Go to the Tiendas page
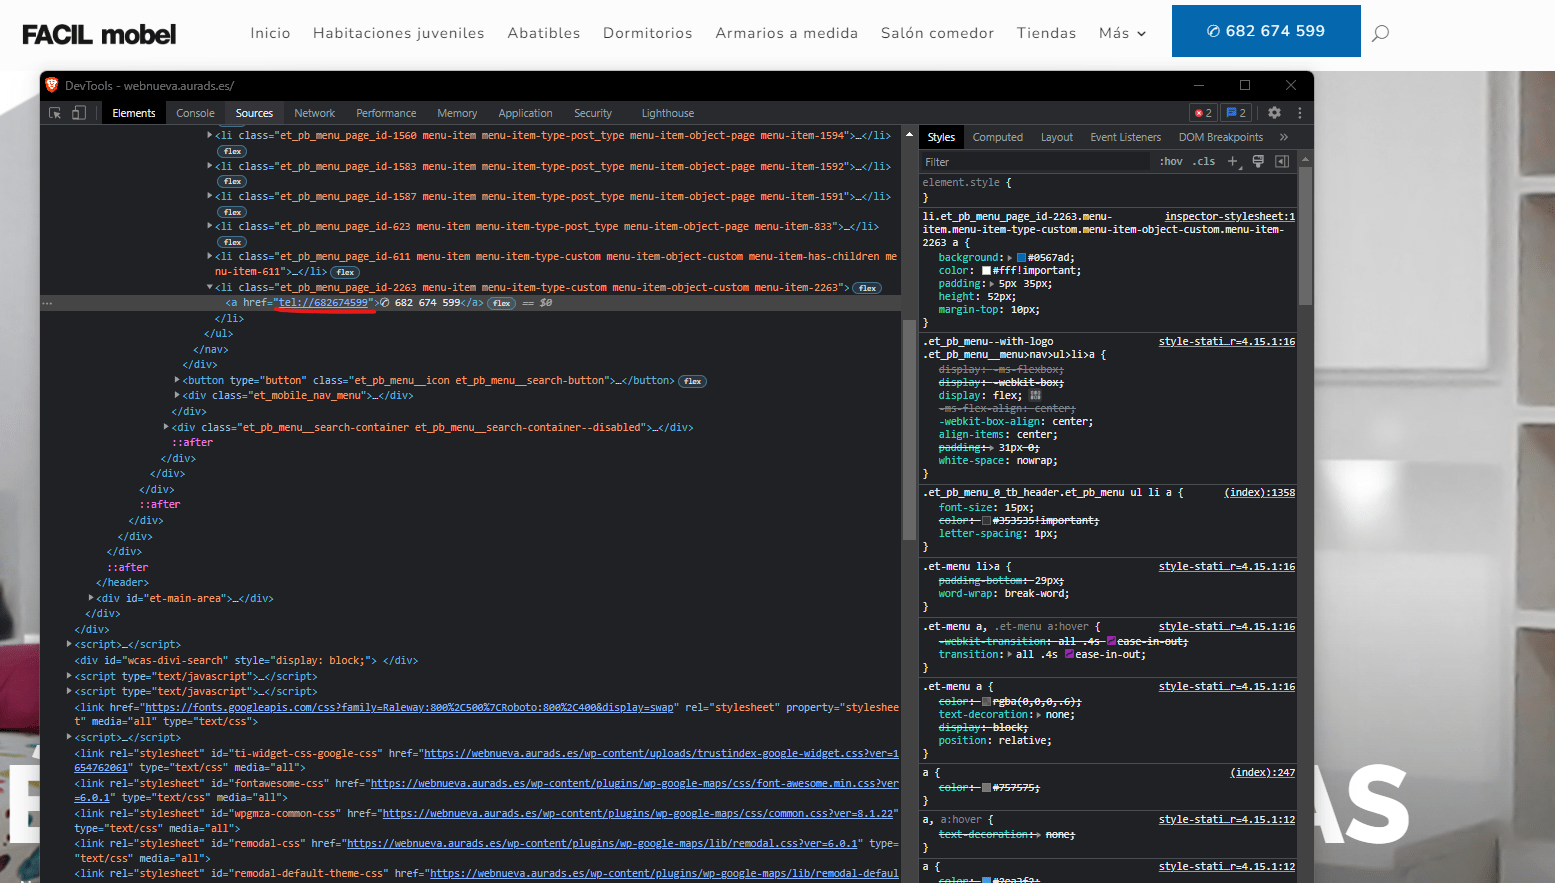Image resolution: width=1555 pixels, height=883 pixels. 1047,33
